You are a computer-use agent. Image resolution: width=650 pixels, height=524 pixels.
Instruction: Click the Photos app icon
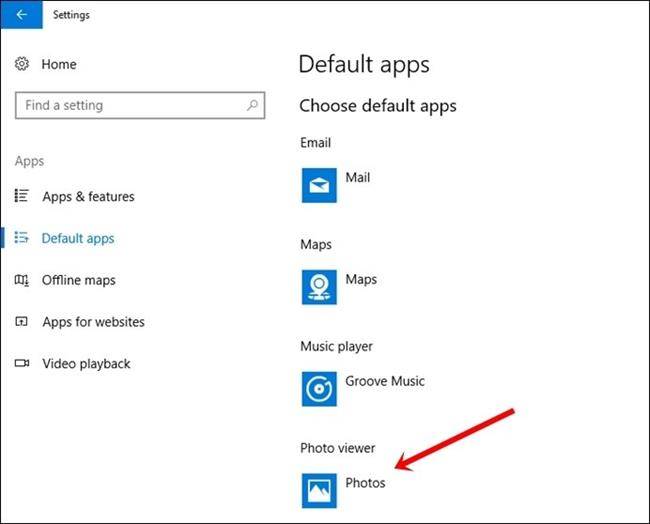click(x=319, y=491)
